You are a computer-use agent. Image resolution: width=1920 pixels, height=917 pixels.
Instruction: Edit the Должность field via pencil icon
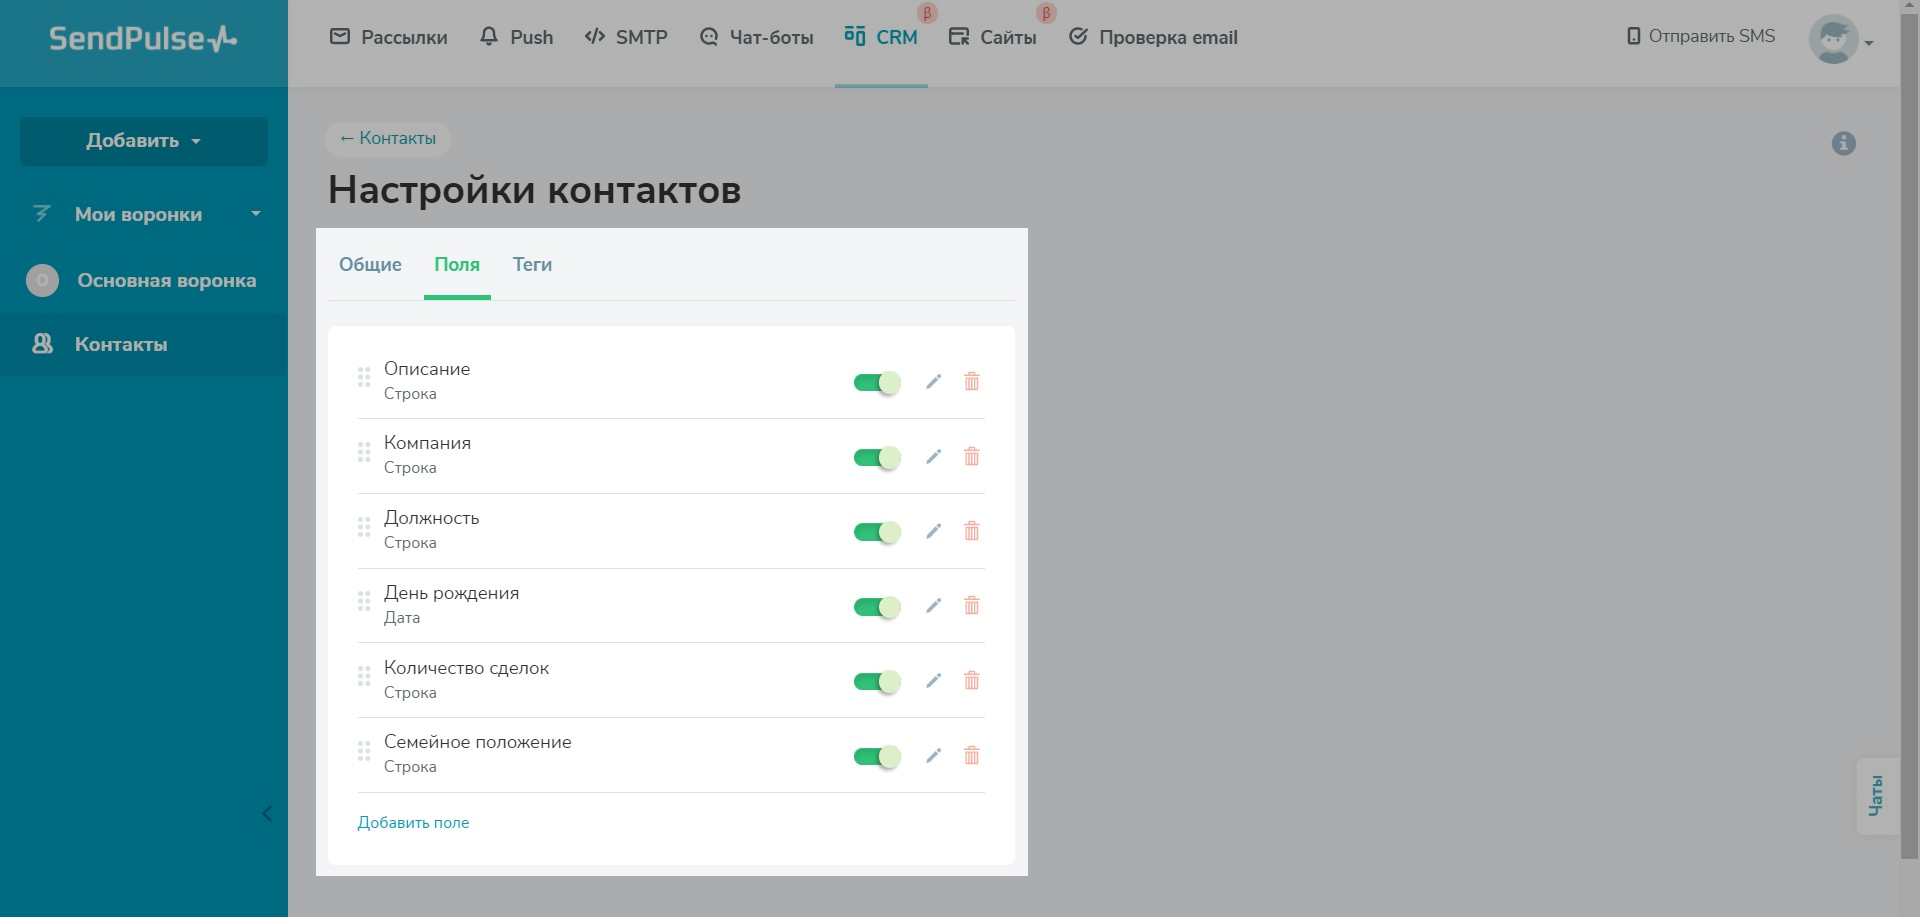pyautogui.click(x=933, y=531)
